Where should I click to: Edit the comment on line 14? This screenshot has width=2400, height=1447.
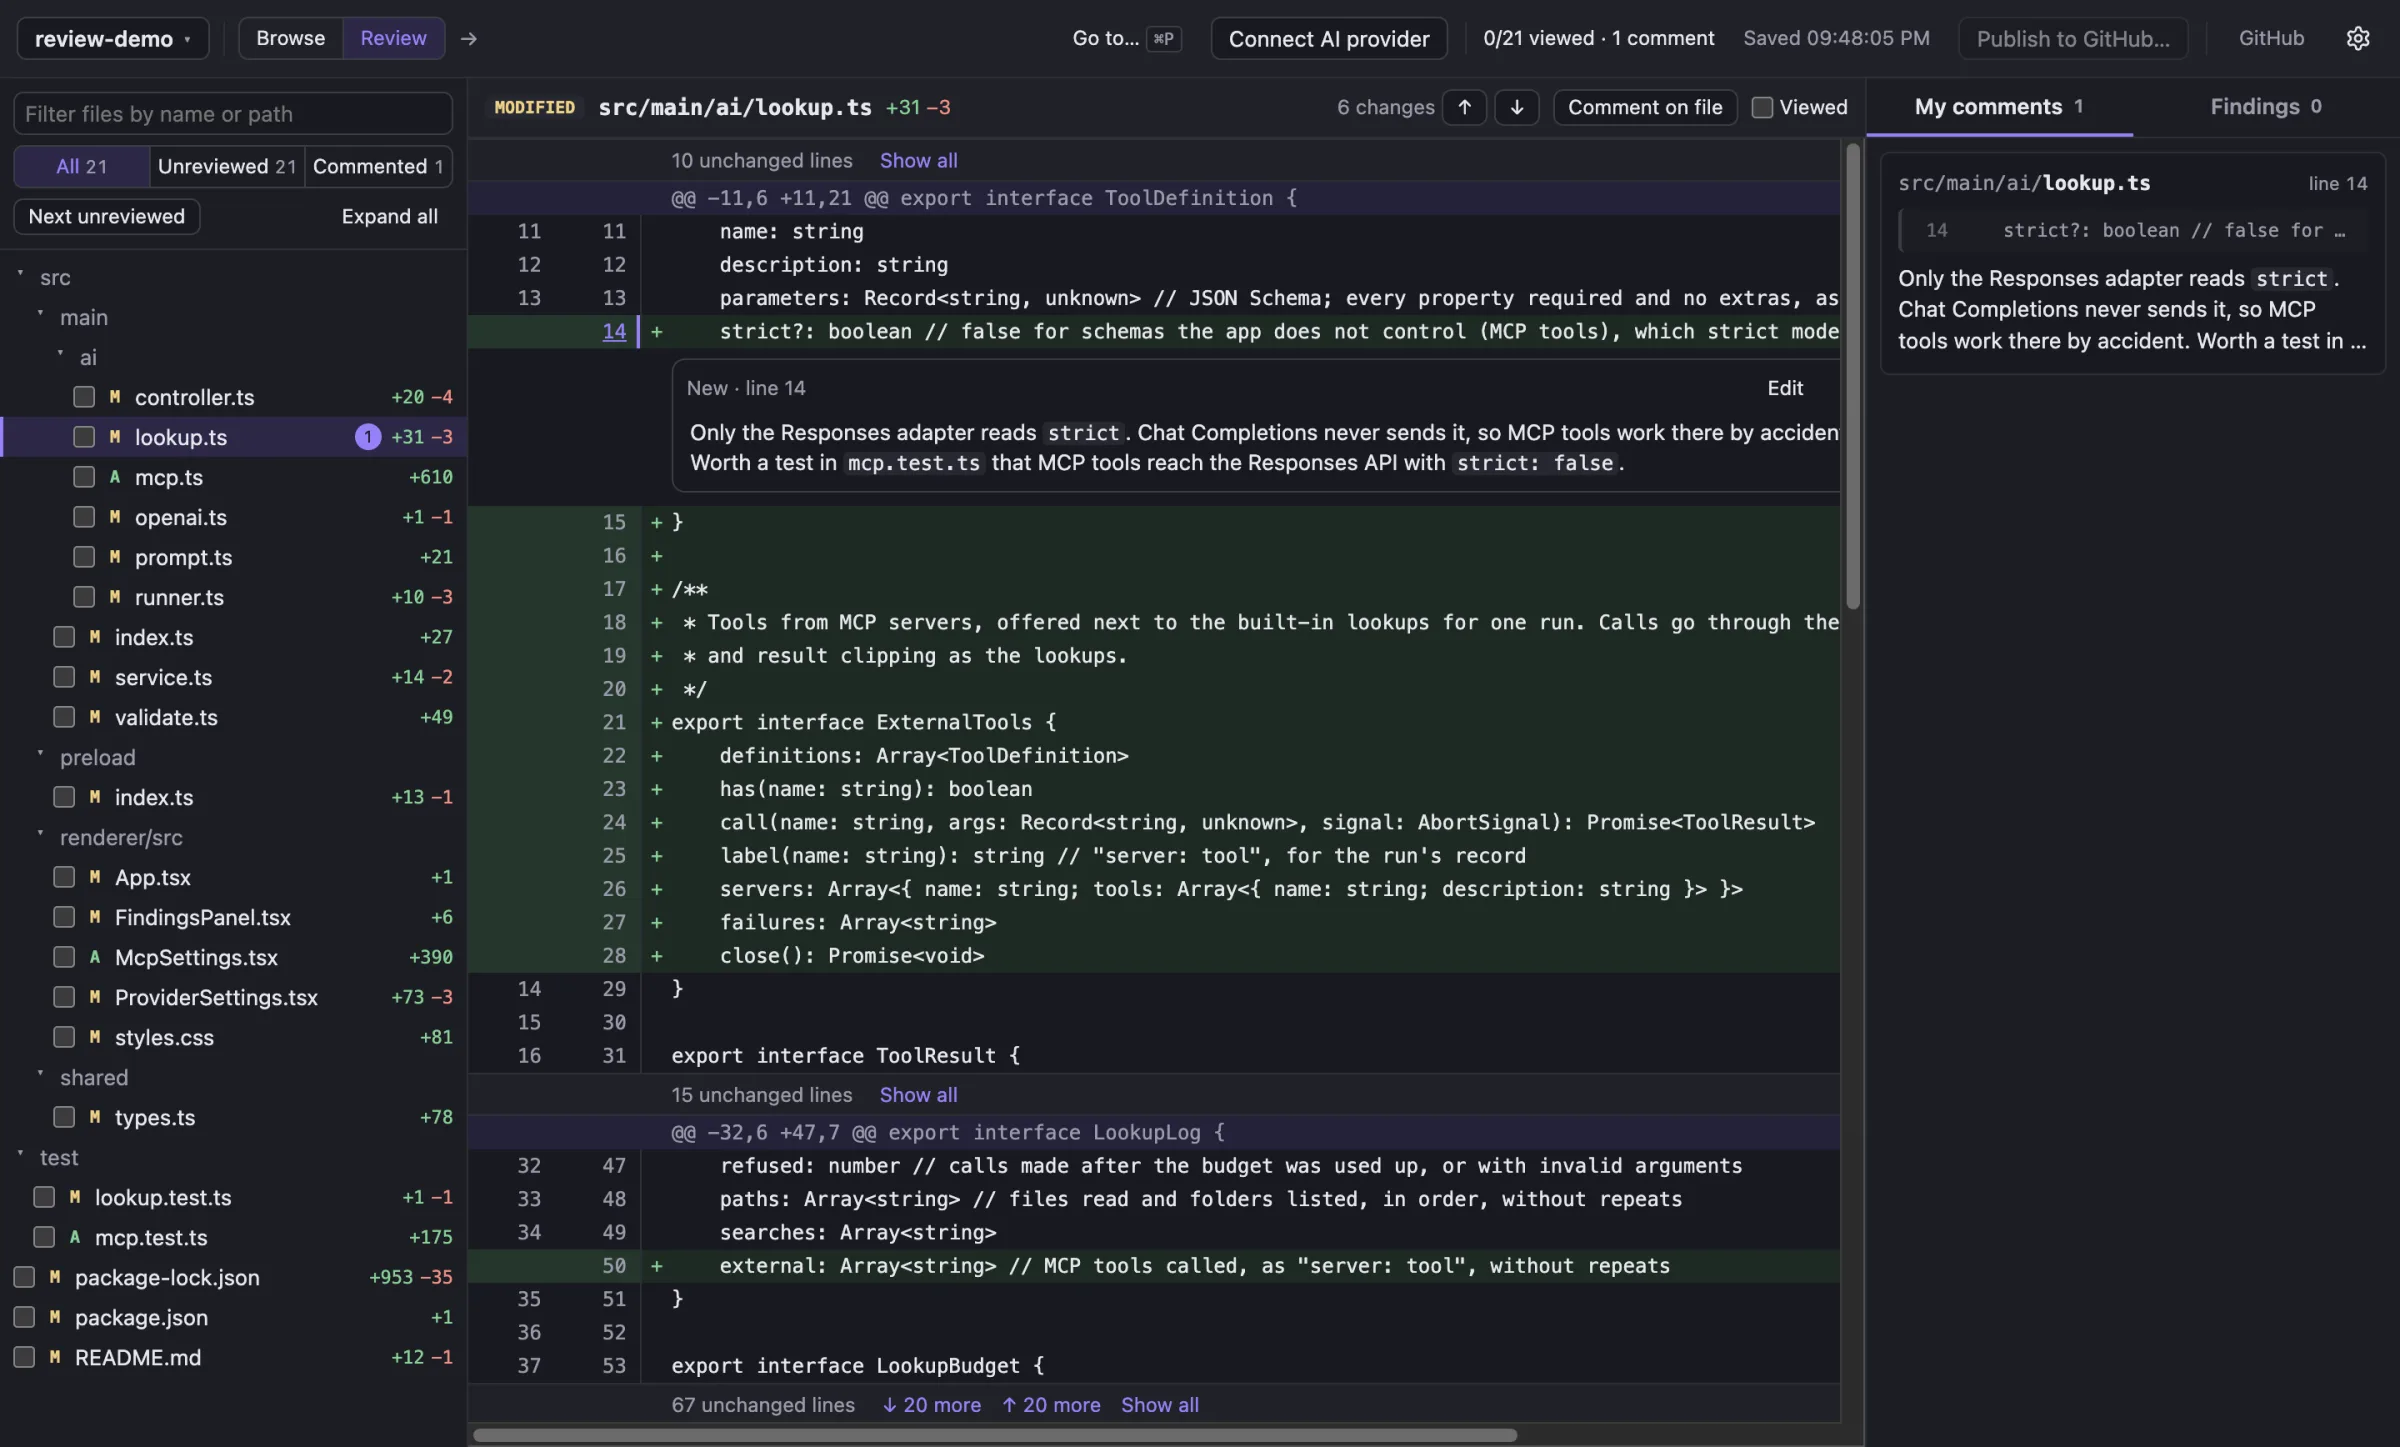pyautogui.click(x=1785, y=388)
